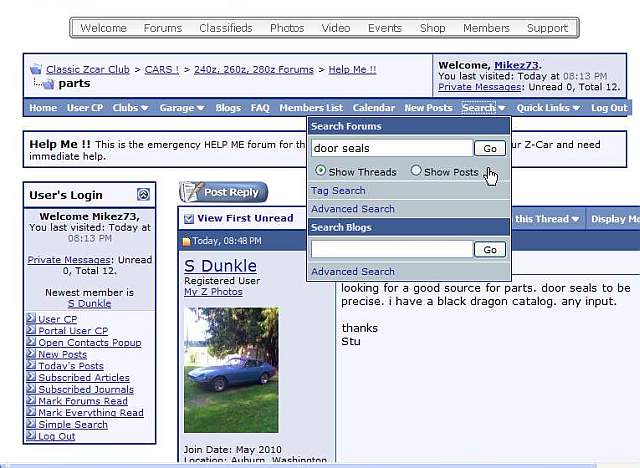Image resolution: width=640 pixels, height=468 pixels.
Task: Open Private Messages link in User's Login panel
Action: [x=69, y=260]
